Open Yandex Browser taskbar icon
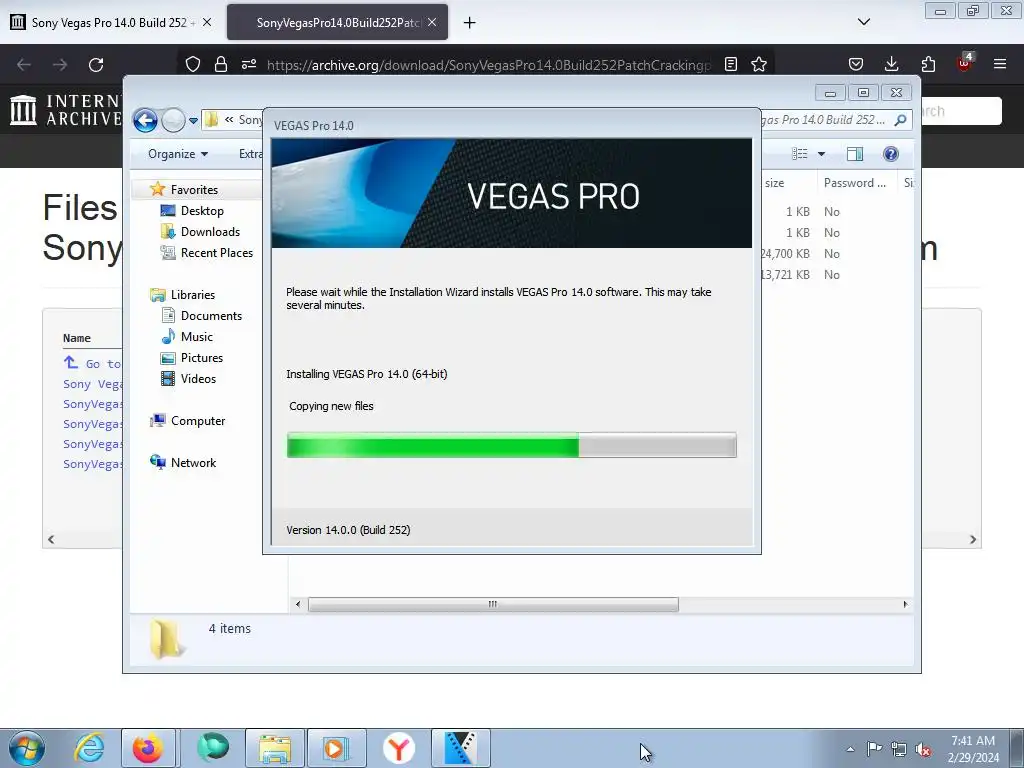 pos(398,748)
